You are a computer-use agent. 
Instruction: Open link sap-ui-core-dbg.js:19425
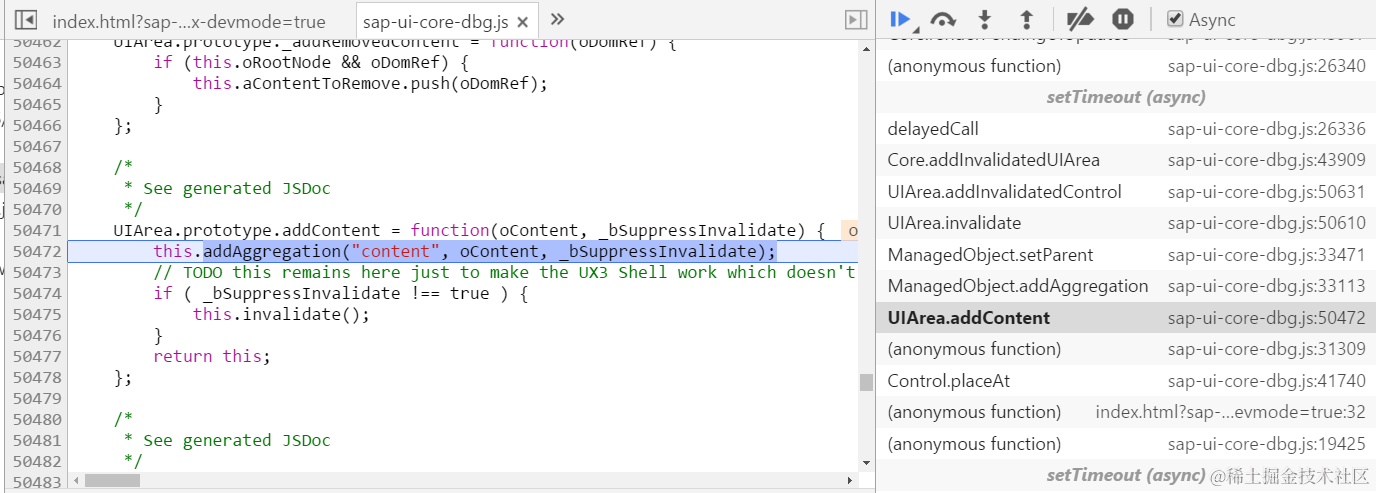1266,444
